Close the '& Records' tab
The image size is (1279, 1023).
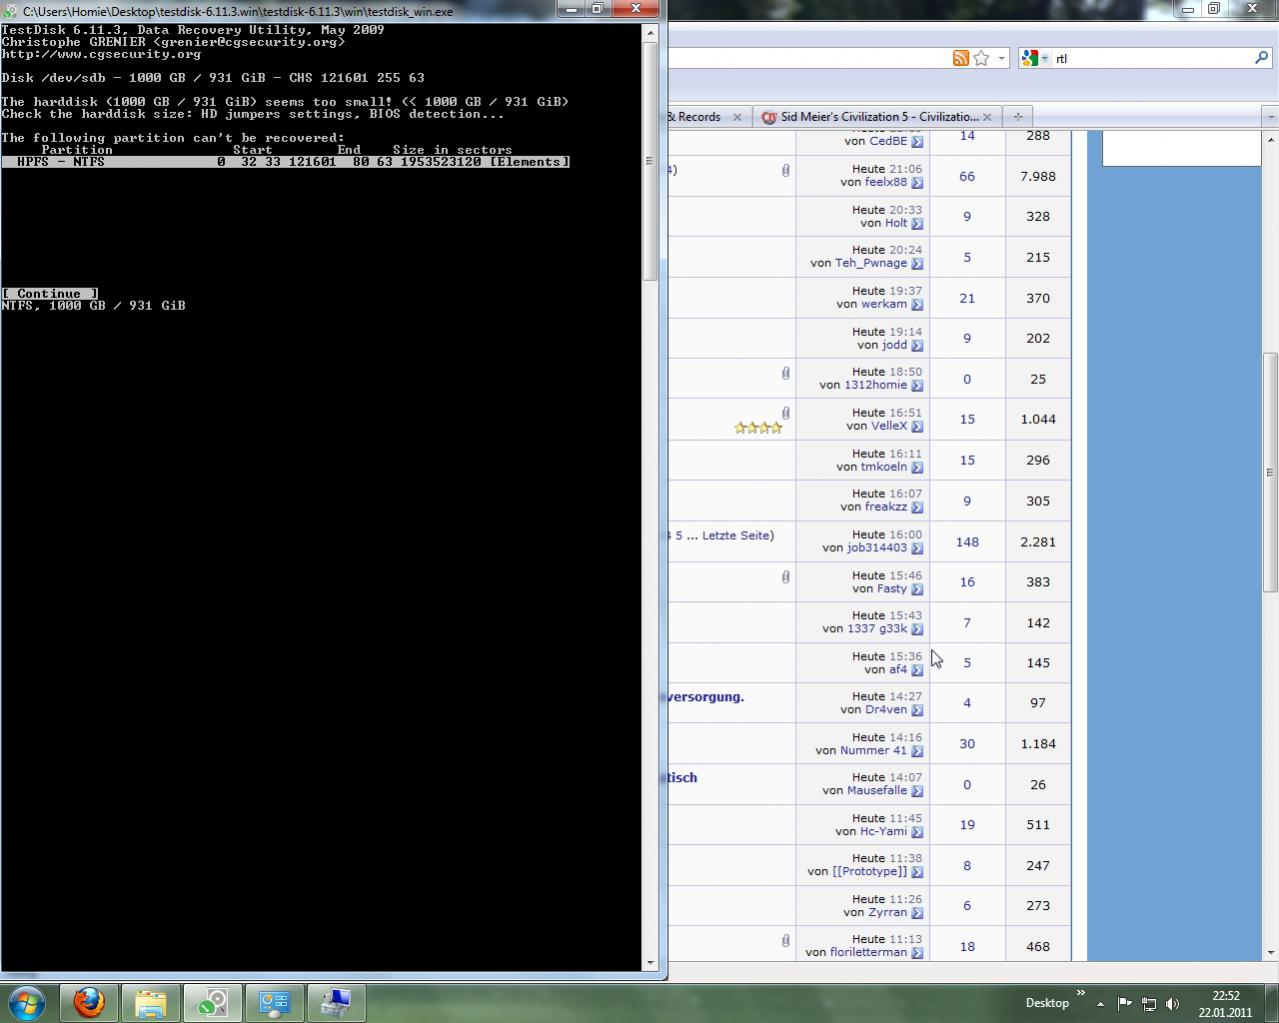pyautogui.click(x=737, y=117)
